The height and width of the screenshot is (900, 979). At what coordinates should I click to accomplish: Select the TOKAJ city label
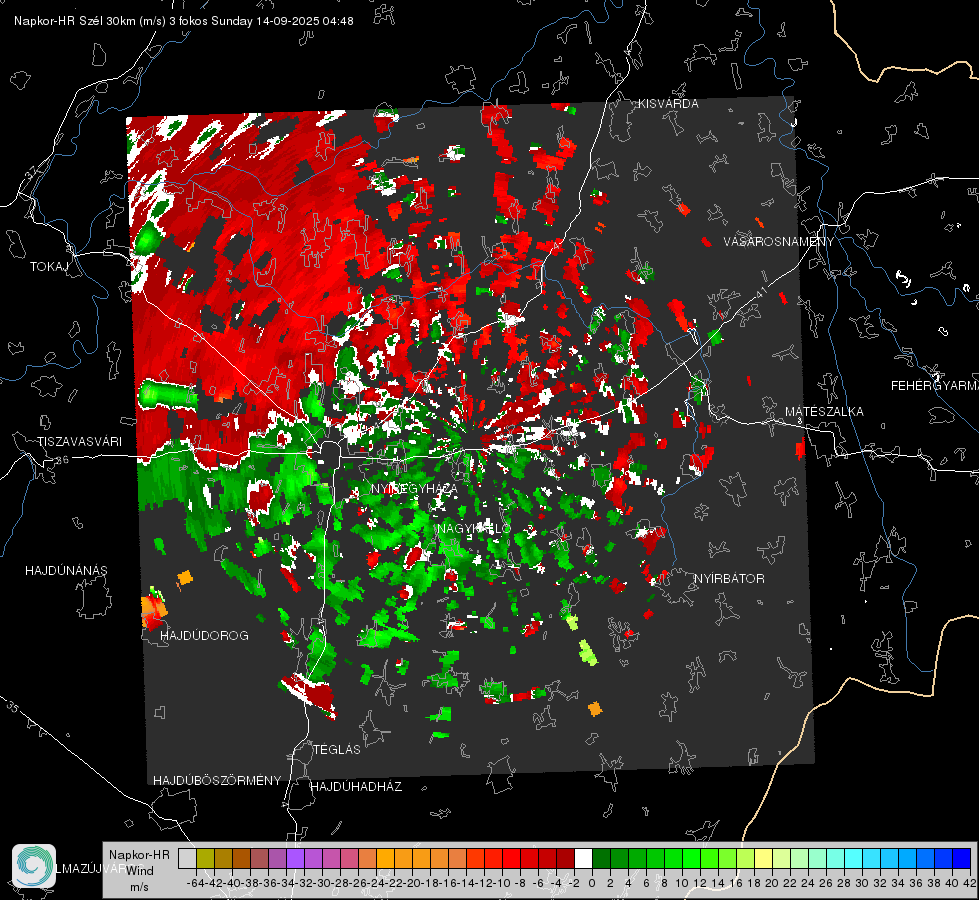pos(49,267)
